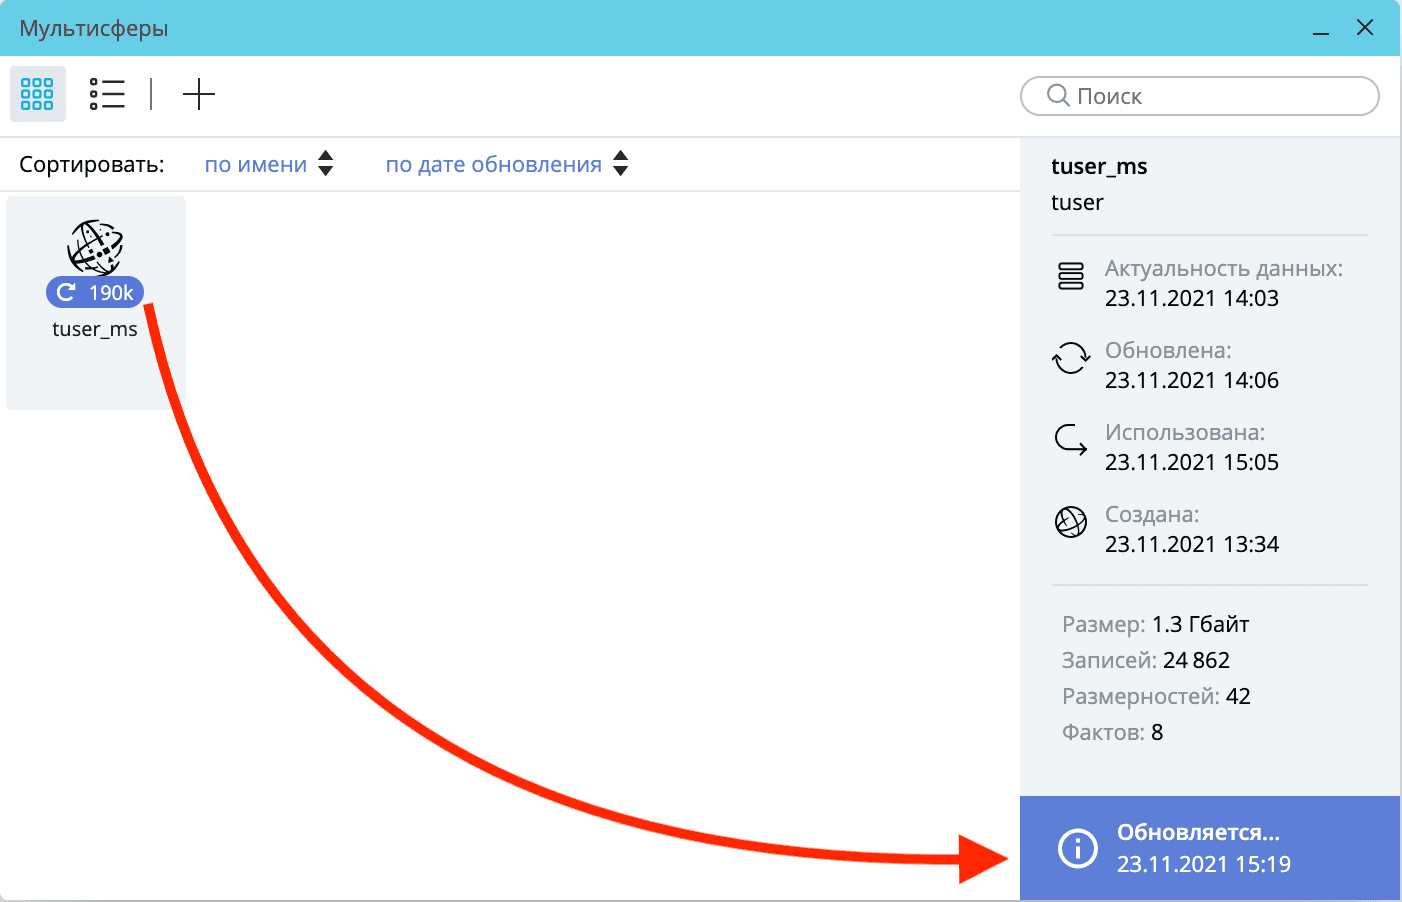Select the tuser_ms globe thumbnail

[95, 246]
